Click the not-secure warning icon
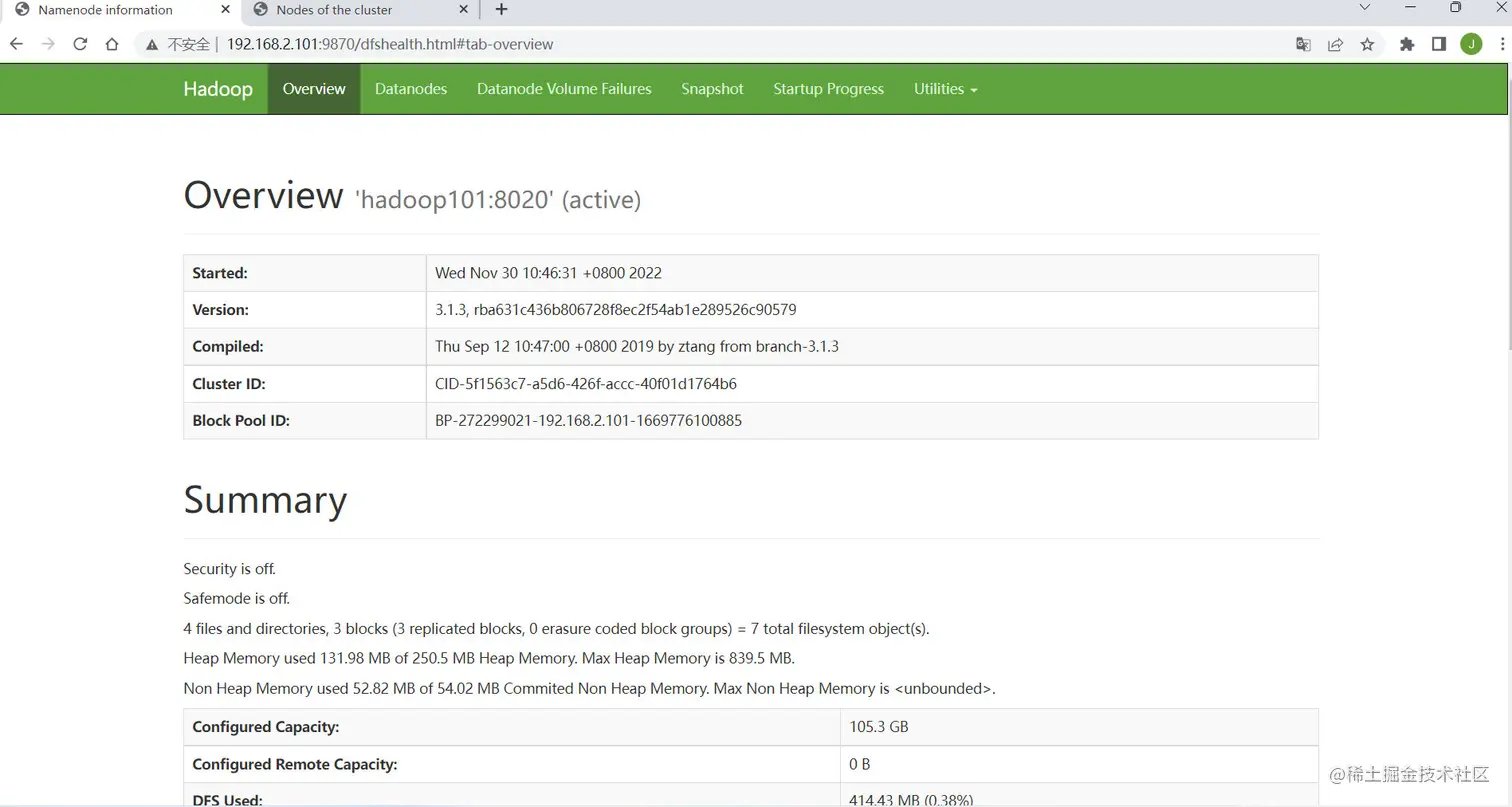The image size is (1512, 807). pos(152,44)
